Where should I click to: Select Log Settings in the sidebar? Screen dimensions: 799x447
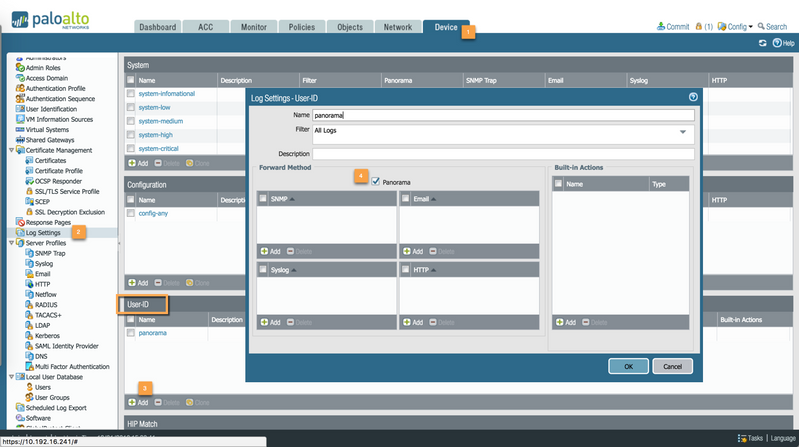tap(44, 233)
